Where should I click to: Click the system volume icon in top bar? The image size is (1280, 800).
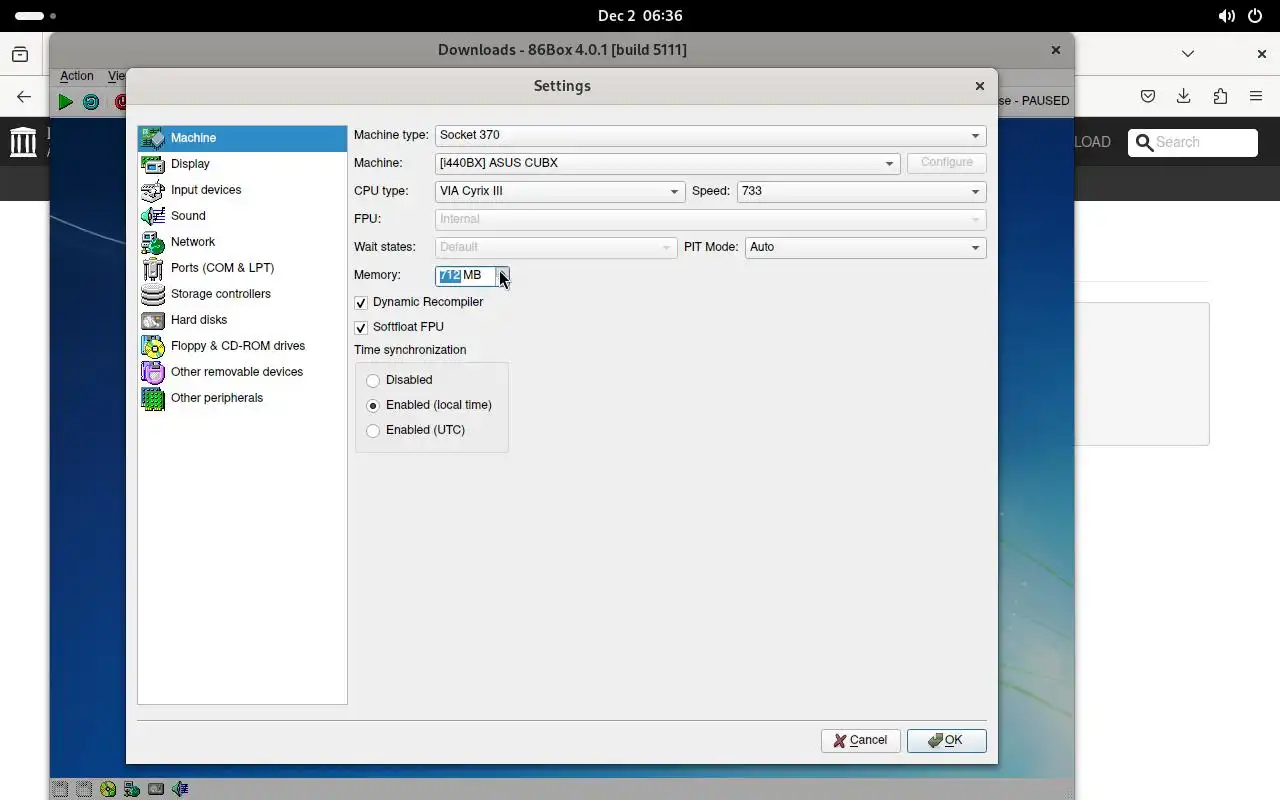1227,16
